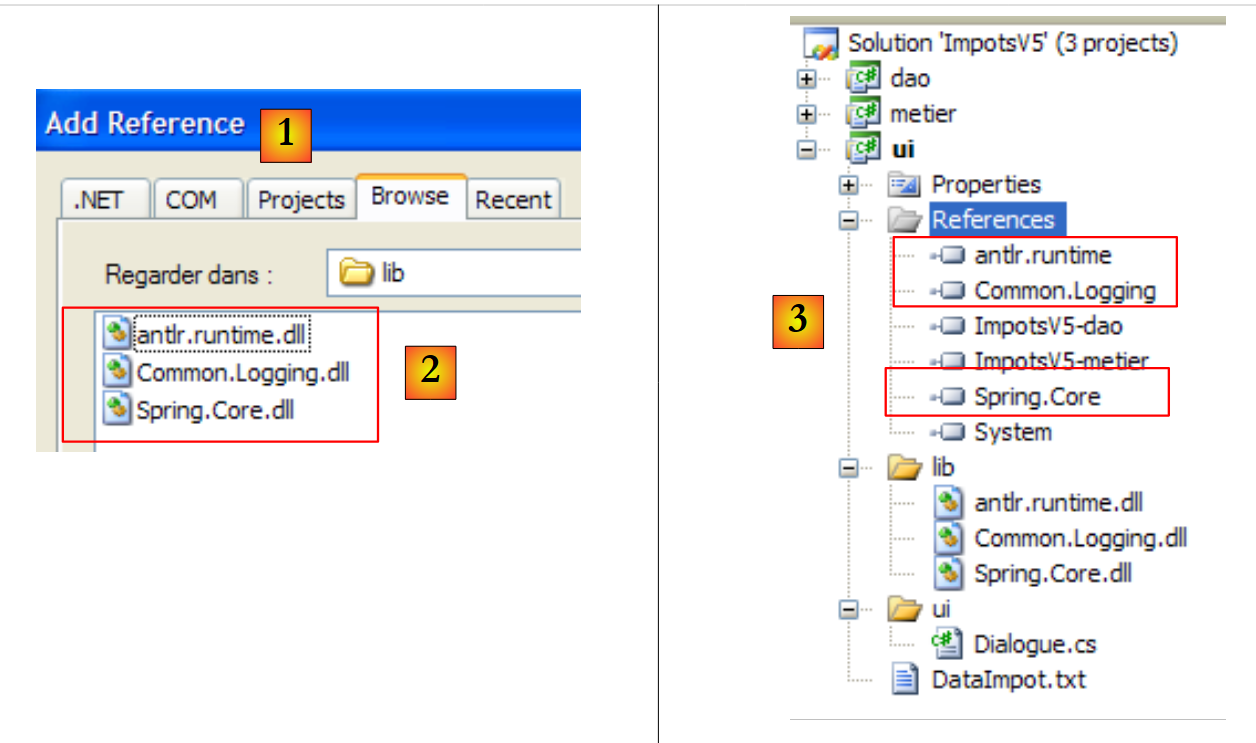Click the dao project C# icon
This screenshot has width=1256, height=743.
coord(862,79)
